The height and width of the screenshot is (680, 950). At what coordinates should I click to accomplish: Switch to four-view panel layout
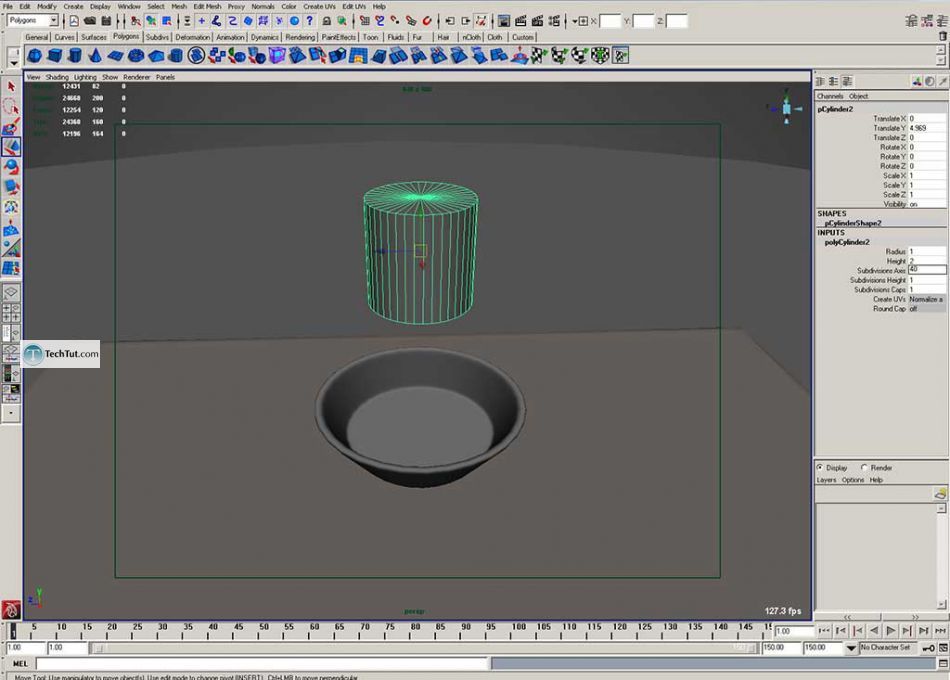coord(11,313)
